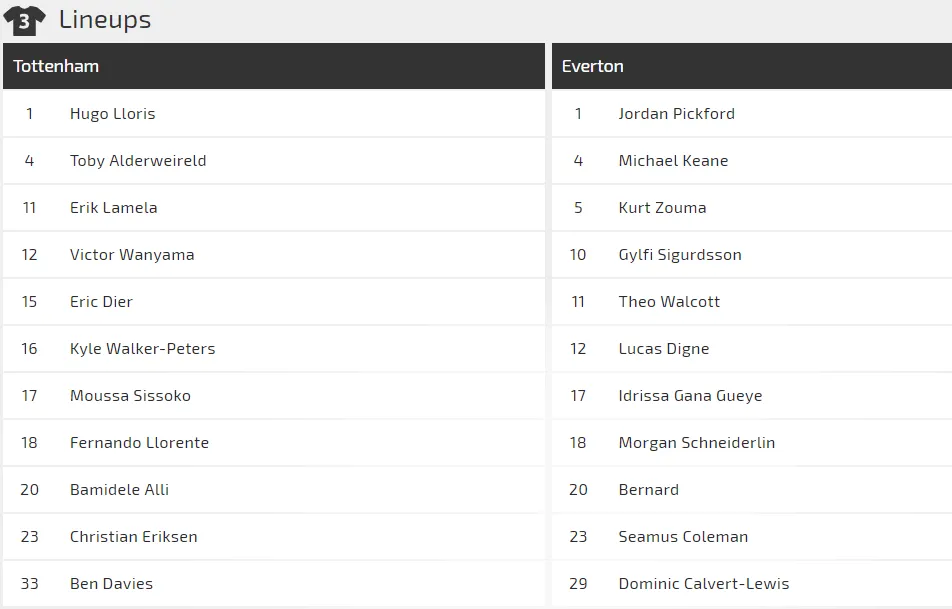The width and height of the screenshot is (952, 609).
Task: Click Michael Keane in Everton lineup
Action: coord(673,161)
